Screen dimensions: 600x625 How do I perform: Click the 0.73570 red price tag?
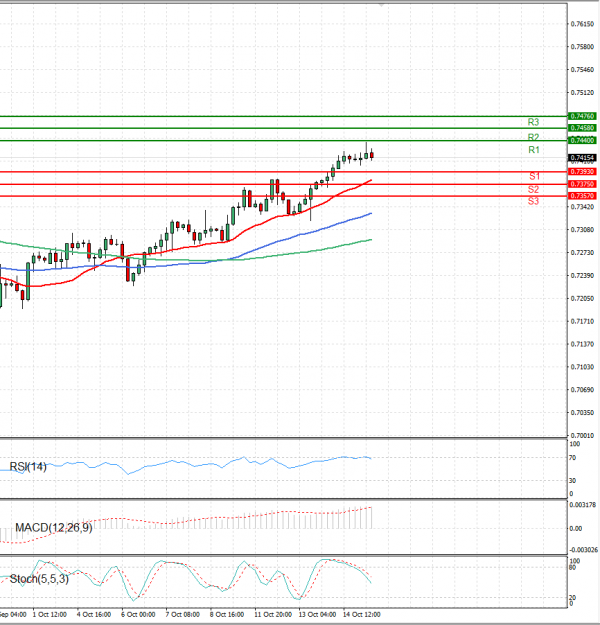(582, 196)
